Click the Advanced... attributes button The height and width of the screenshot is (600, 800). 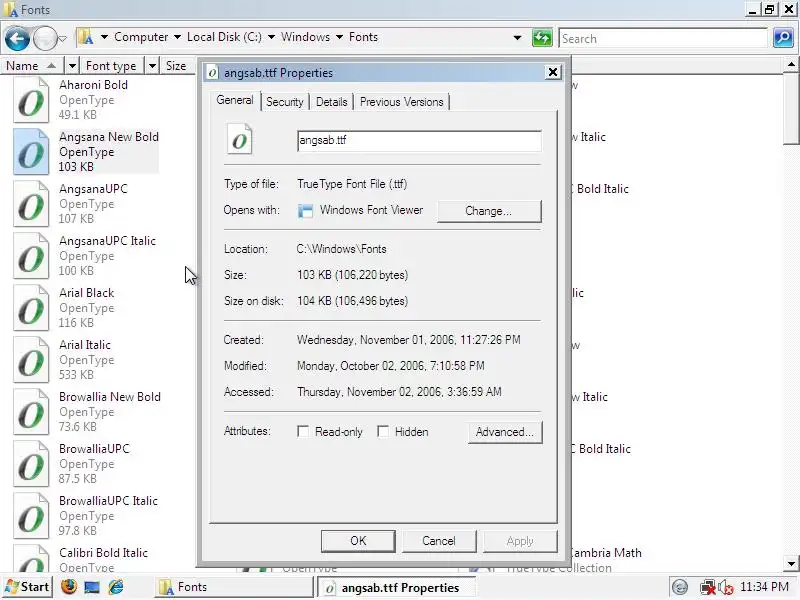coord(505,432)
